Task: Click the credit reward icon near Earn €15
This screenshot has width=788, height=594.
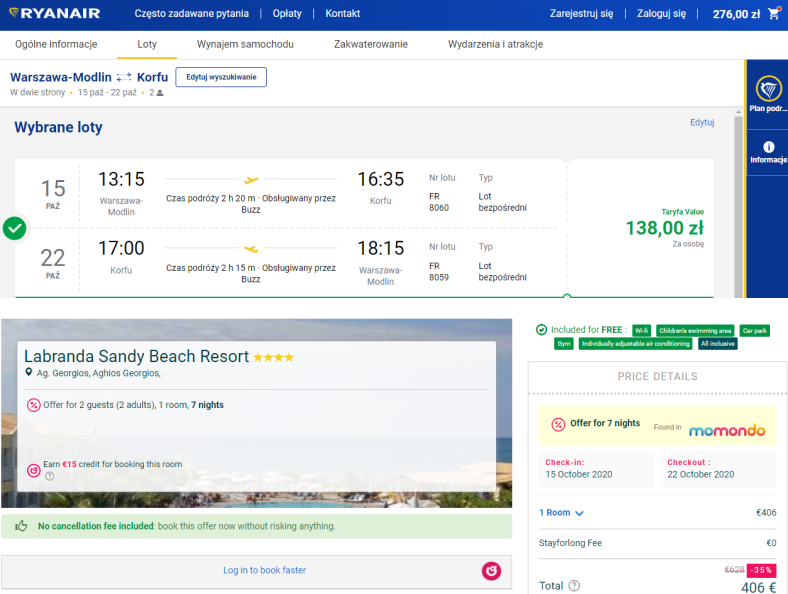Action: point(33,470)
